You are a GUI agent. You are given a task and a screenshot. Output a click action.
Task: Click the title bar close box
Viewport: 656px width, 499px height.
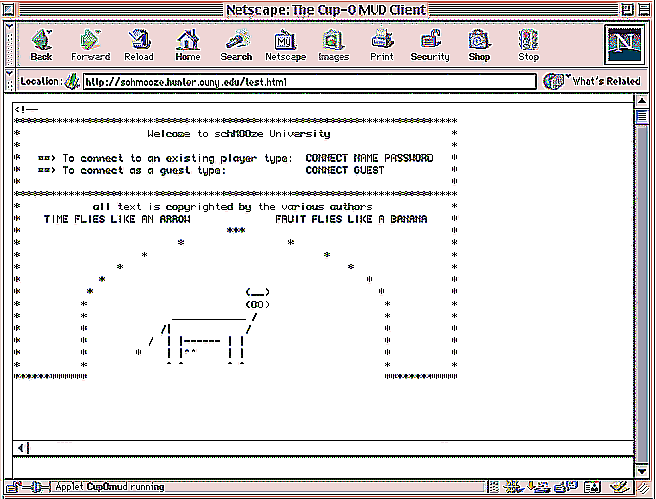[8, 9]
